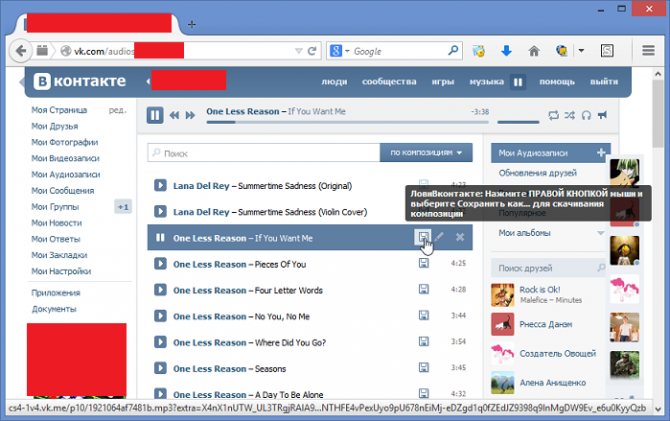Go to Моя Страница in the sidebar
The image size is (670, 421).
click(59, 110)
